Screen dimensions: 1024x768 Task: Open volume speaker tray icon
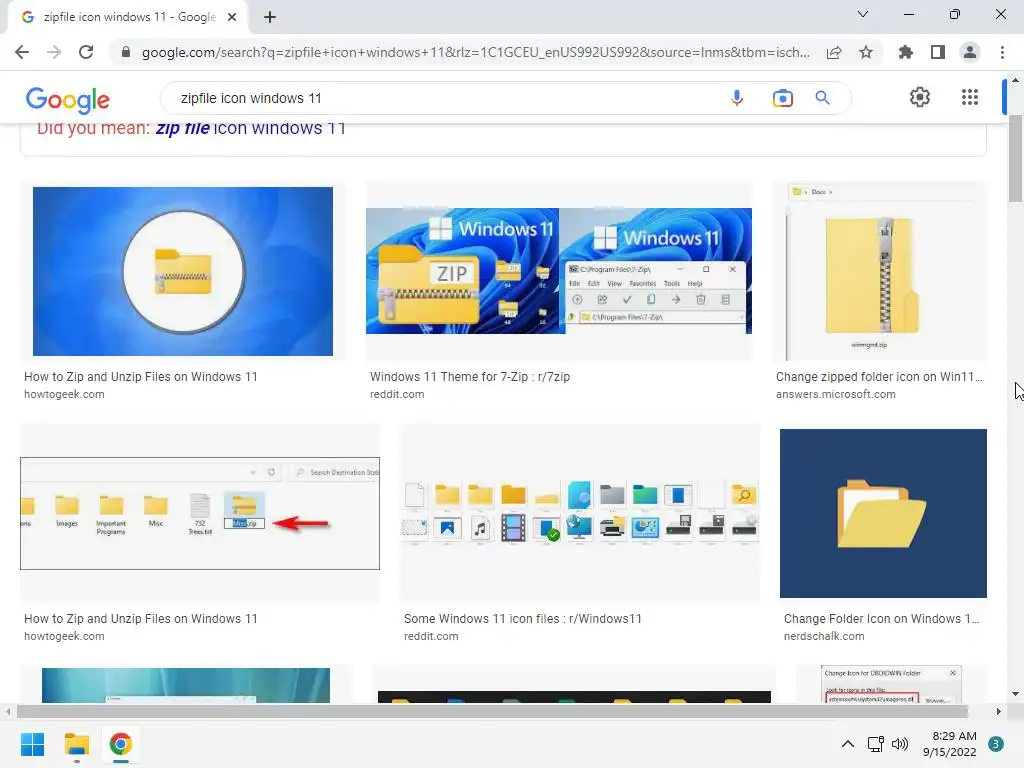pyautogui.click(x=900, y=744)
